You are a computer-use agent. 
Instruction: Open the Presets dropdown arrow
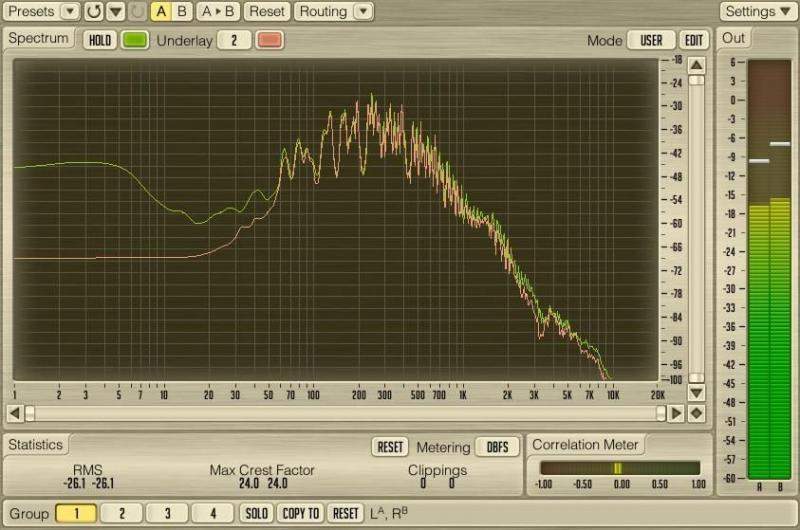point(69,12)
